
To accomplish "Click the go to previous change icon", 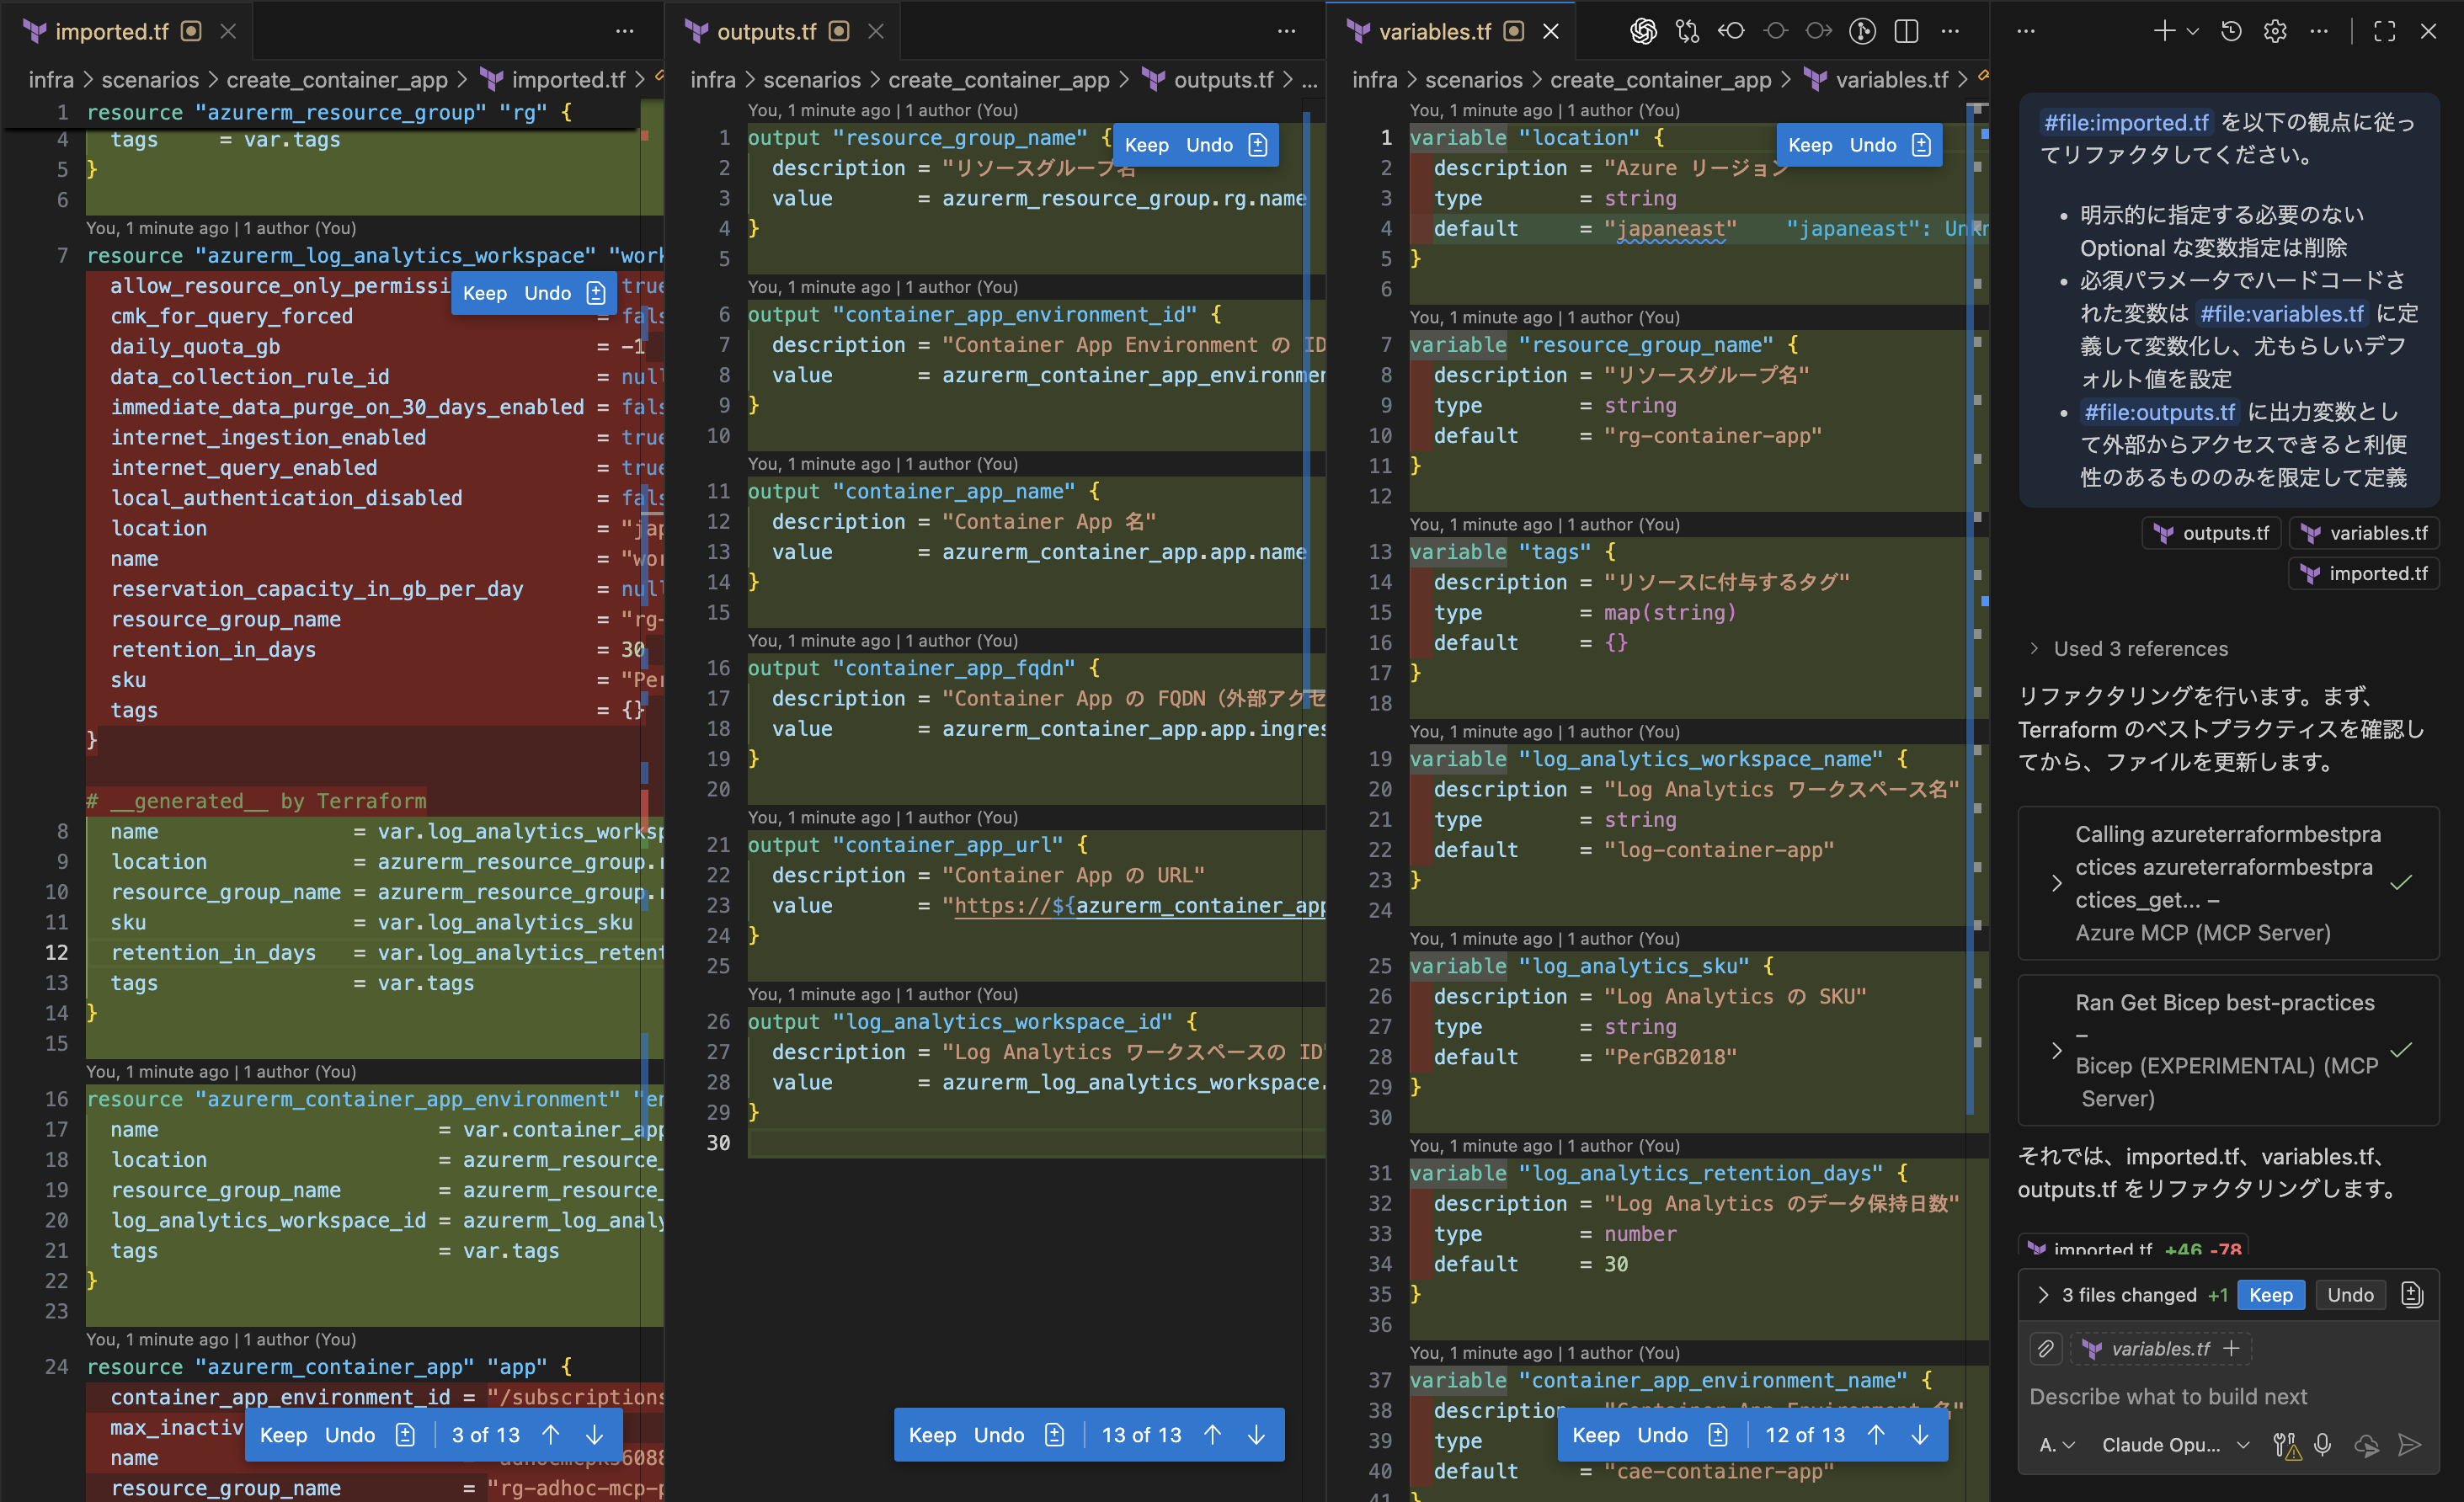I will point(1731,31).
